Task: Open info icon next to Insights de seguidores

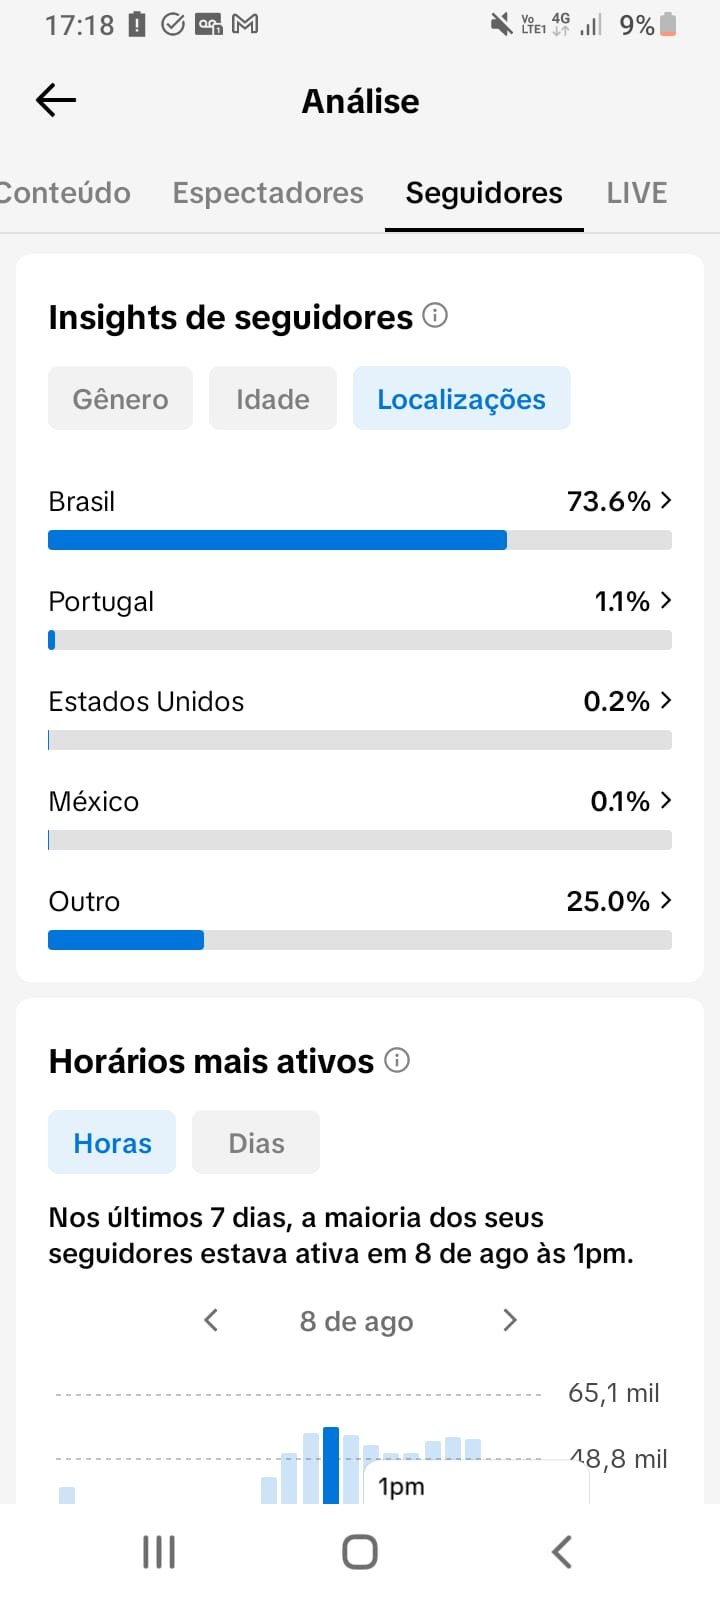Action: pos(435,316)
